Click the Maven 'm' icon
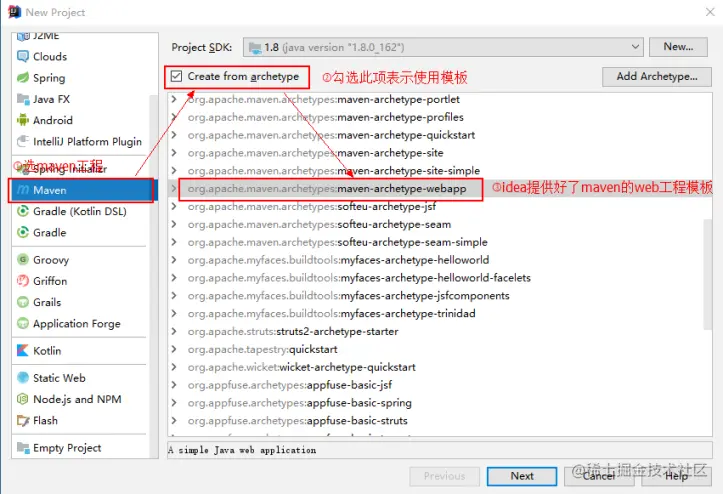The height and width of the screenshot is (494, 723). click(x=23, y=190)
